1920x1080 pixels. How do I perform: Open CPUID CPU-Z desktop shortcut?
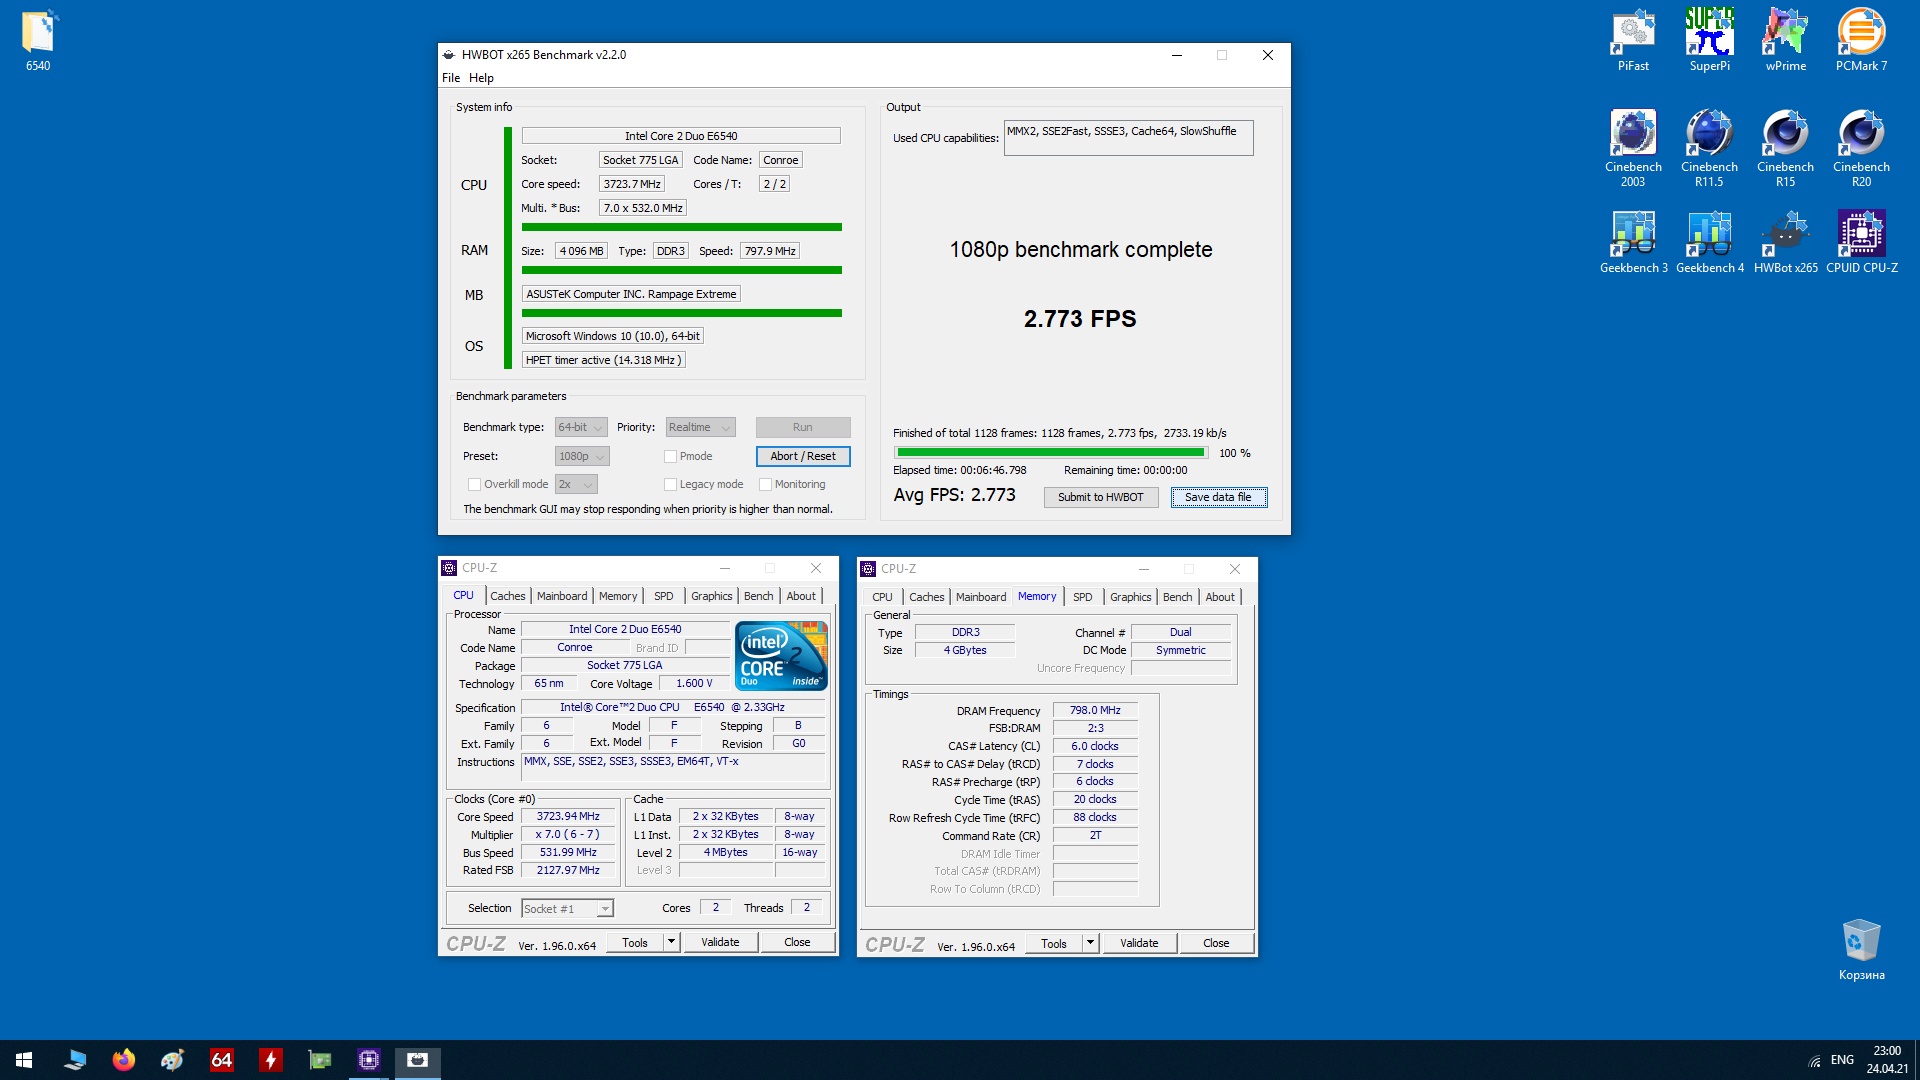point(1861,242)
